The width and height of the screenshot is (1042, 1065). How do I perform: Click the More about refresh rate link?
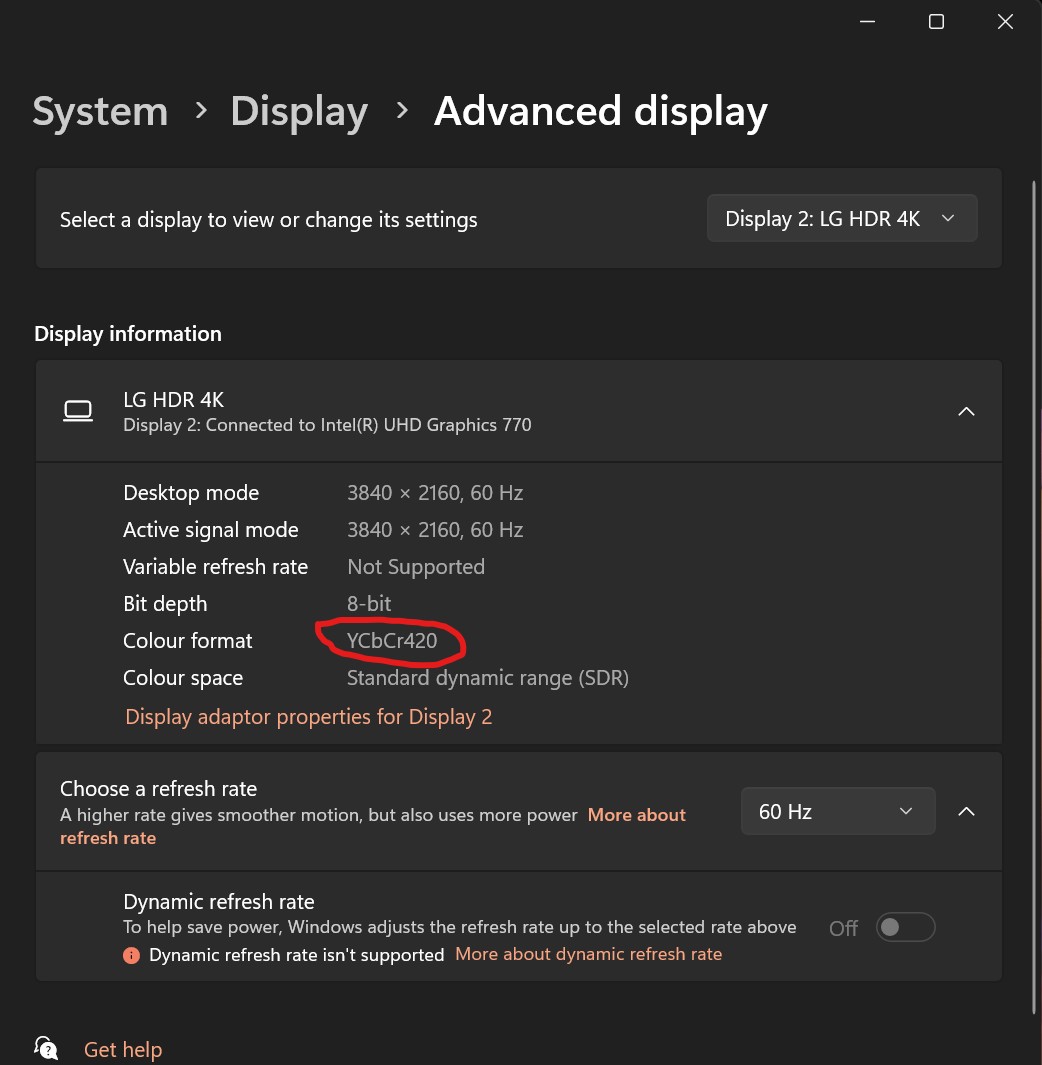(x=637, y=815)
